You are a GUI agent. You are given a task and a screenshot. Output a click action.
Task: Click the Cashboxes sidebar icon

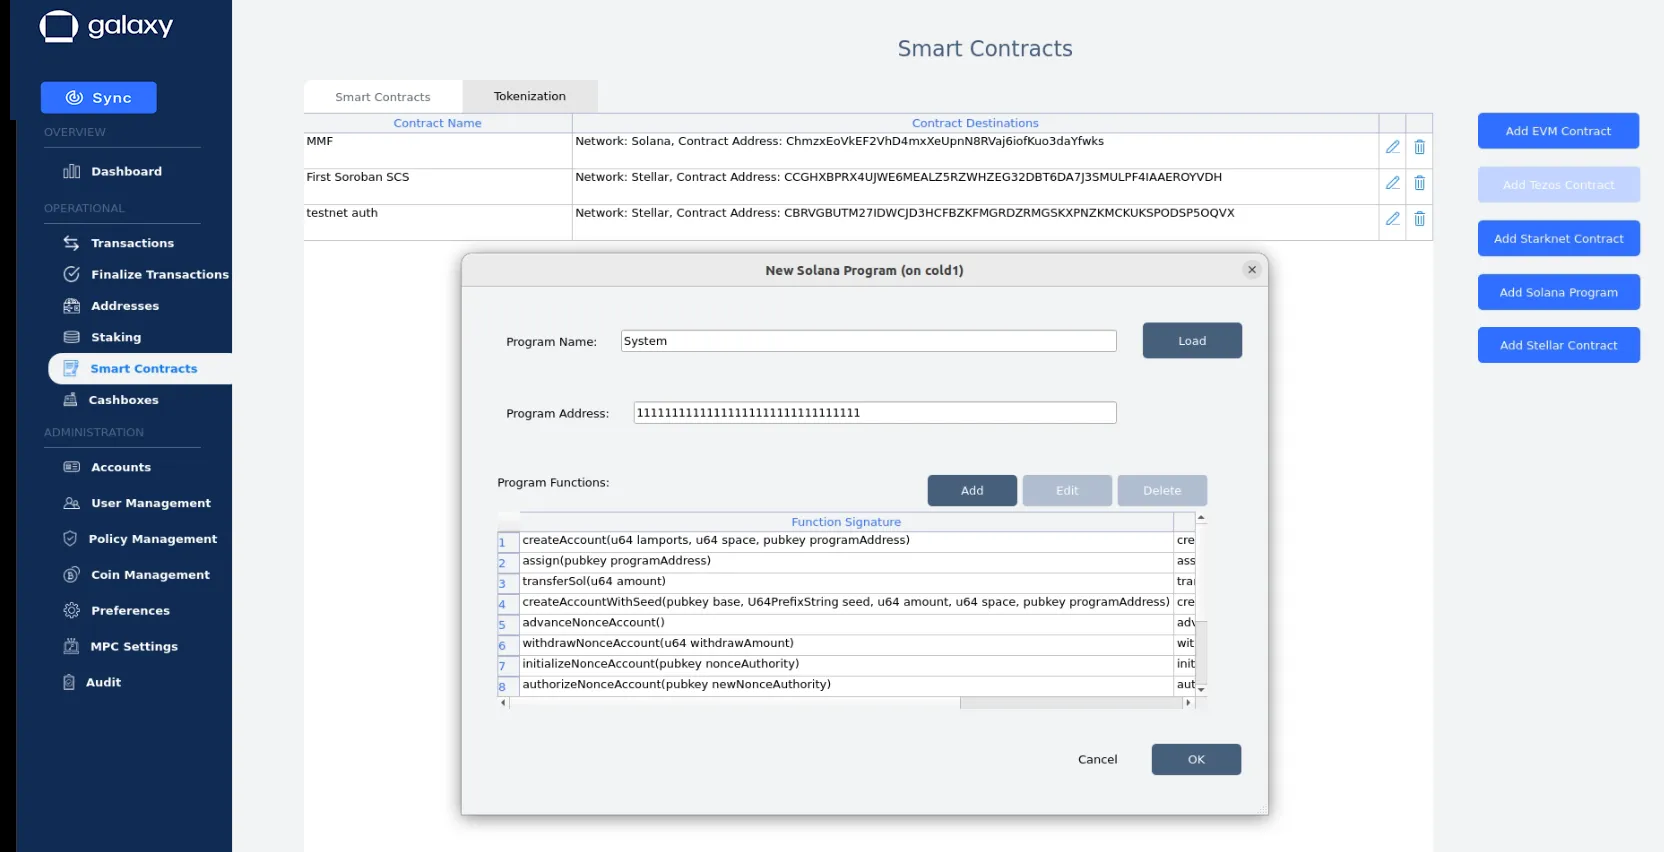tap(70, 400)
